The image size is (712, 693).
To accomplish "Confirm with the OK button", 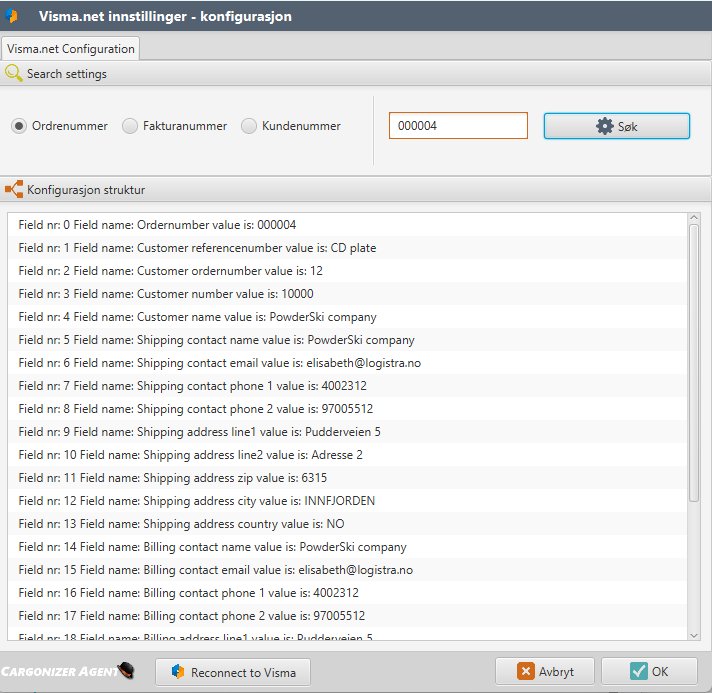I will tap(649, 672).
